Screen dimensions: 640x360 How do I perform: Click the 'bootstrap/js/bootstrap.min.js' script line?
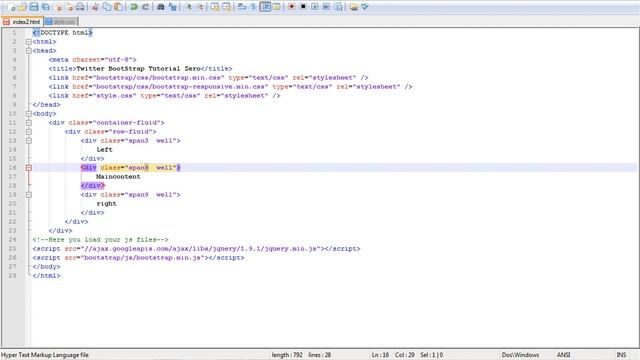click(x=138, y=258)
